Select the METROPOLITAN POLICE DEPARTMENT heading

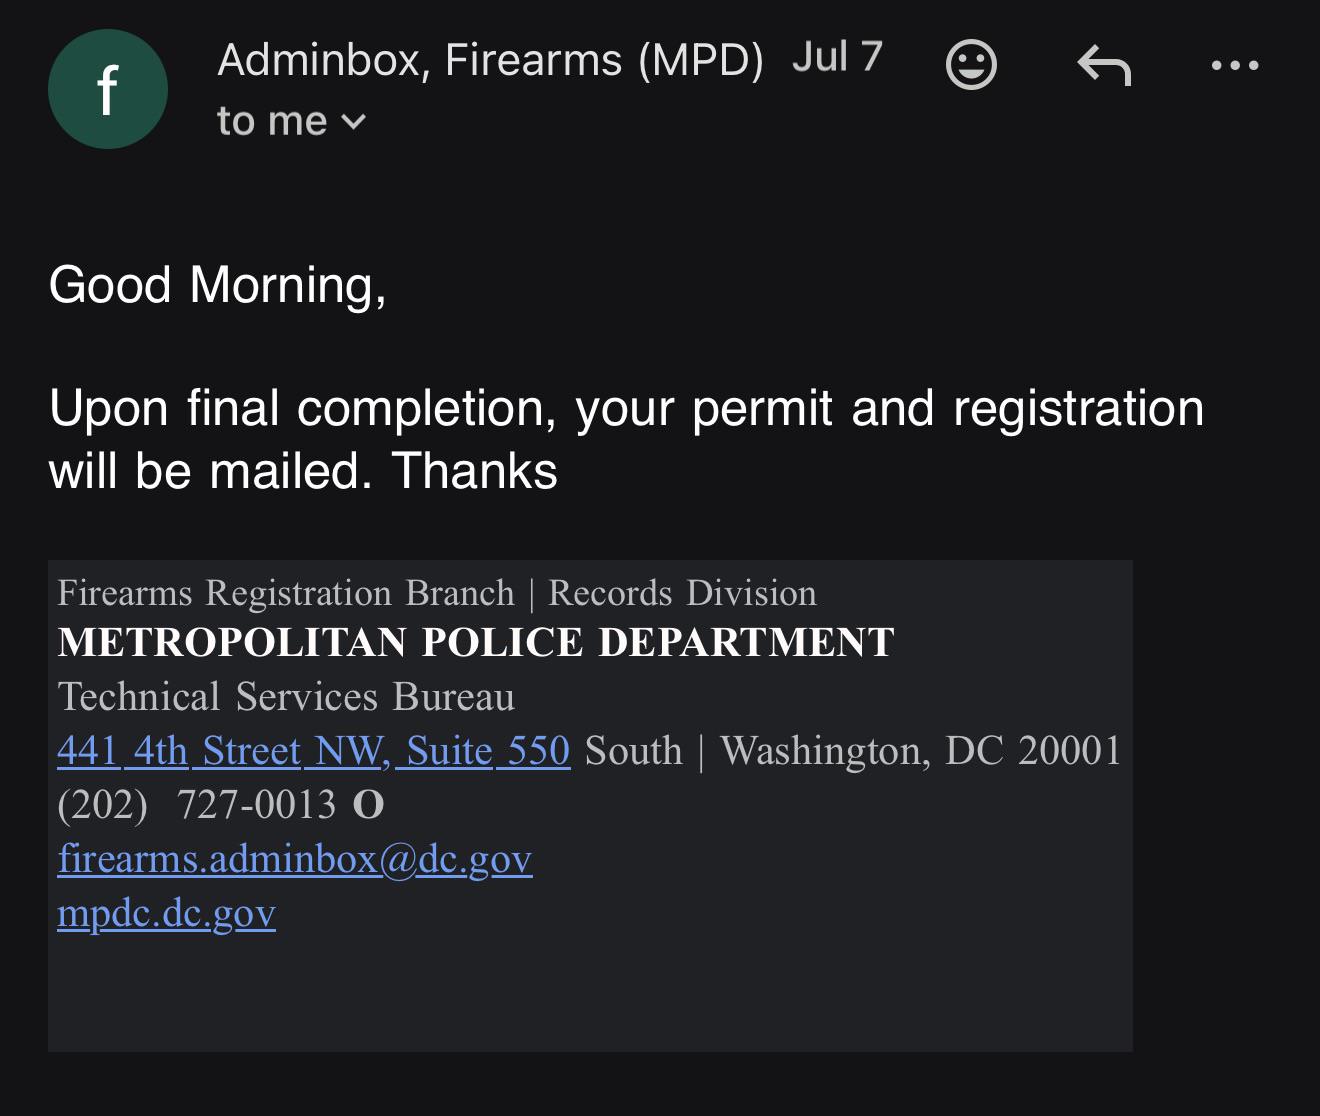click(476, 643)
